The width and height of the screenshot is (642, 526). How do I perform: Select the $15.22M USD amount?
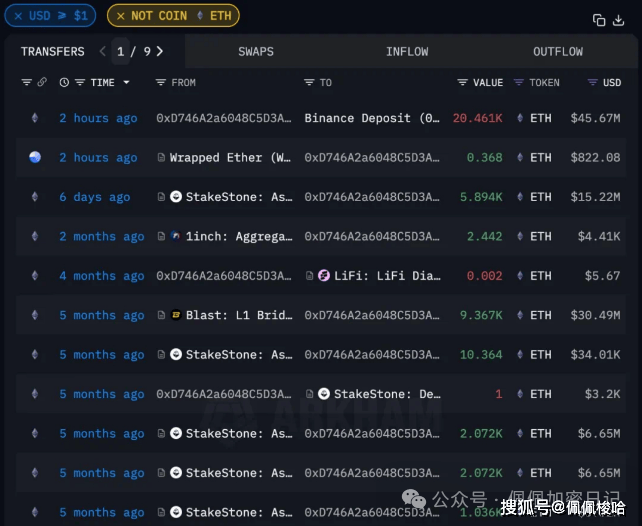click(595, 197)
